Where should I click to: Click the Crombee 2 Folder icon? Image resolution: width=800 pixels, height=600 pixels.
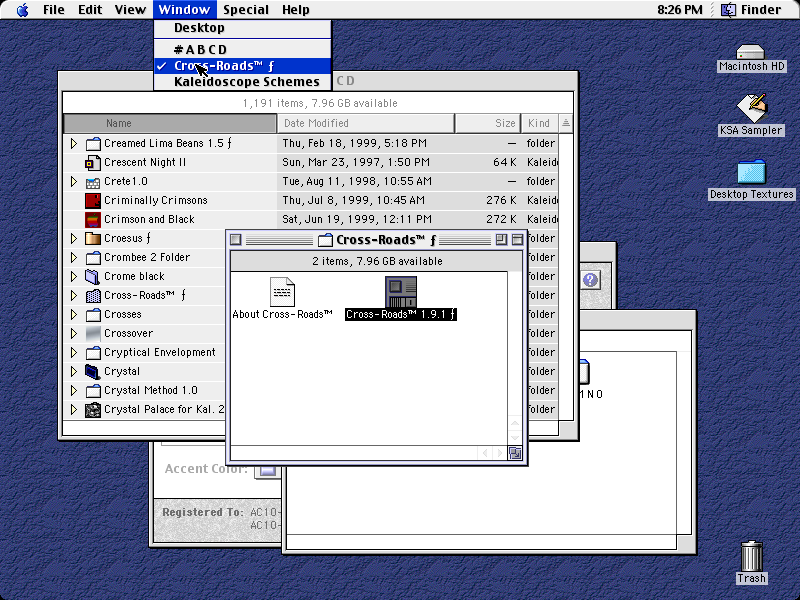93,257
